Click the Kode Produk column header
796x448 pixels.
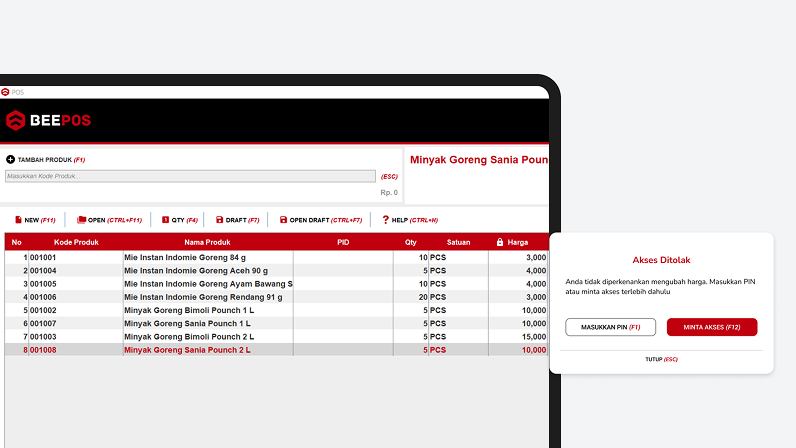pos(76,242)
